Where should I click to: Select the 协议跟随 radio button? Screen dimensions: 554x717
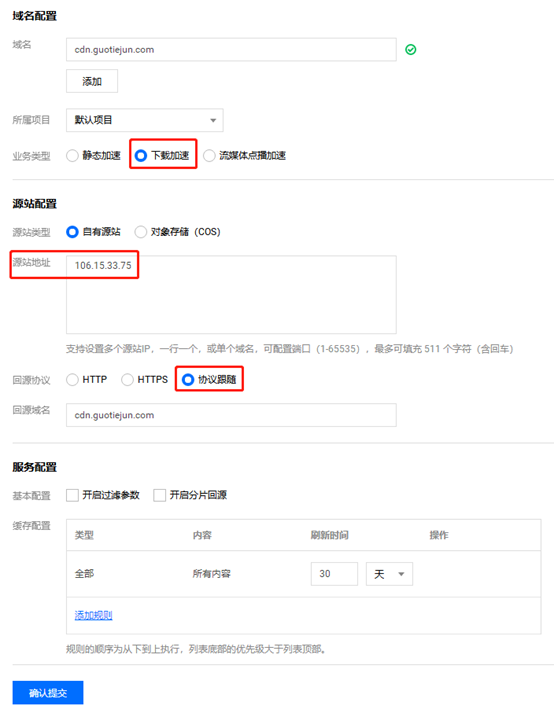click(x=188, y=380)
